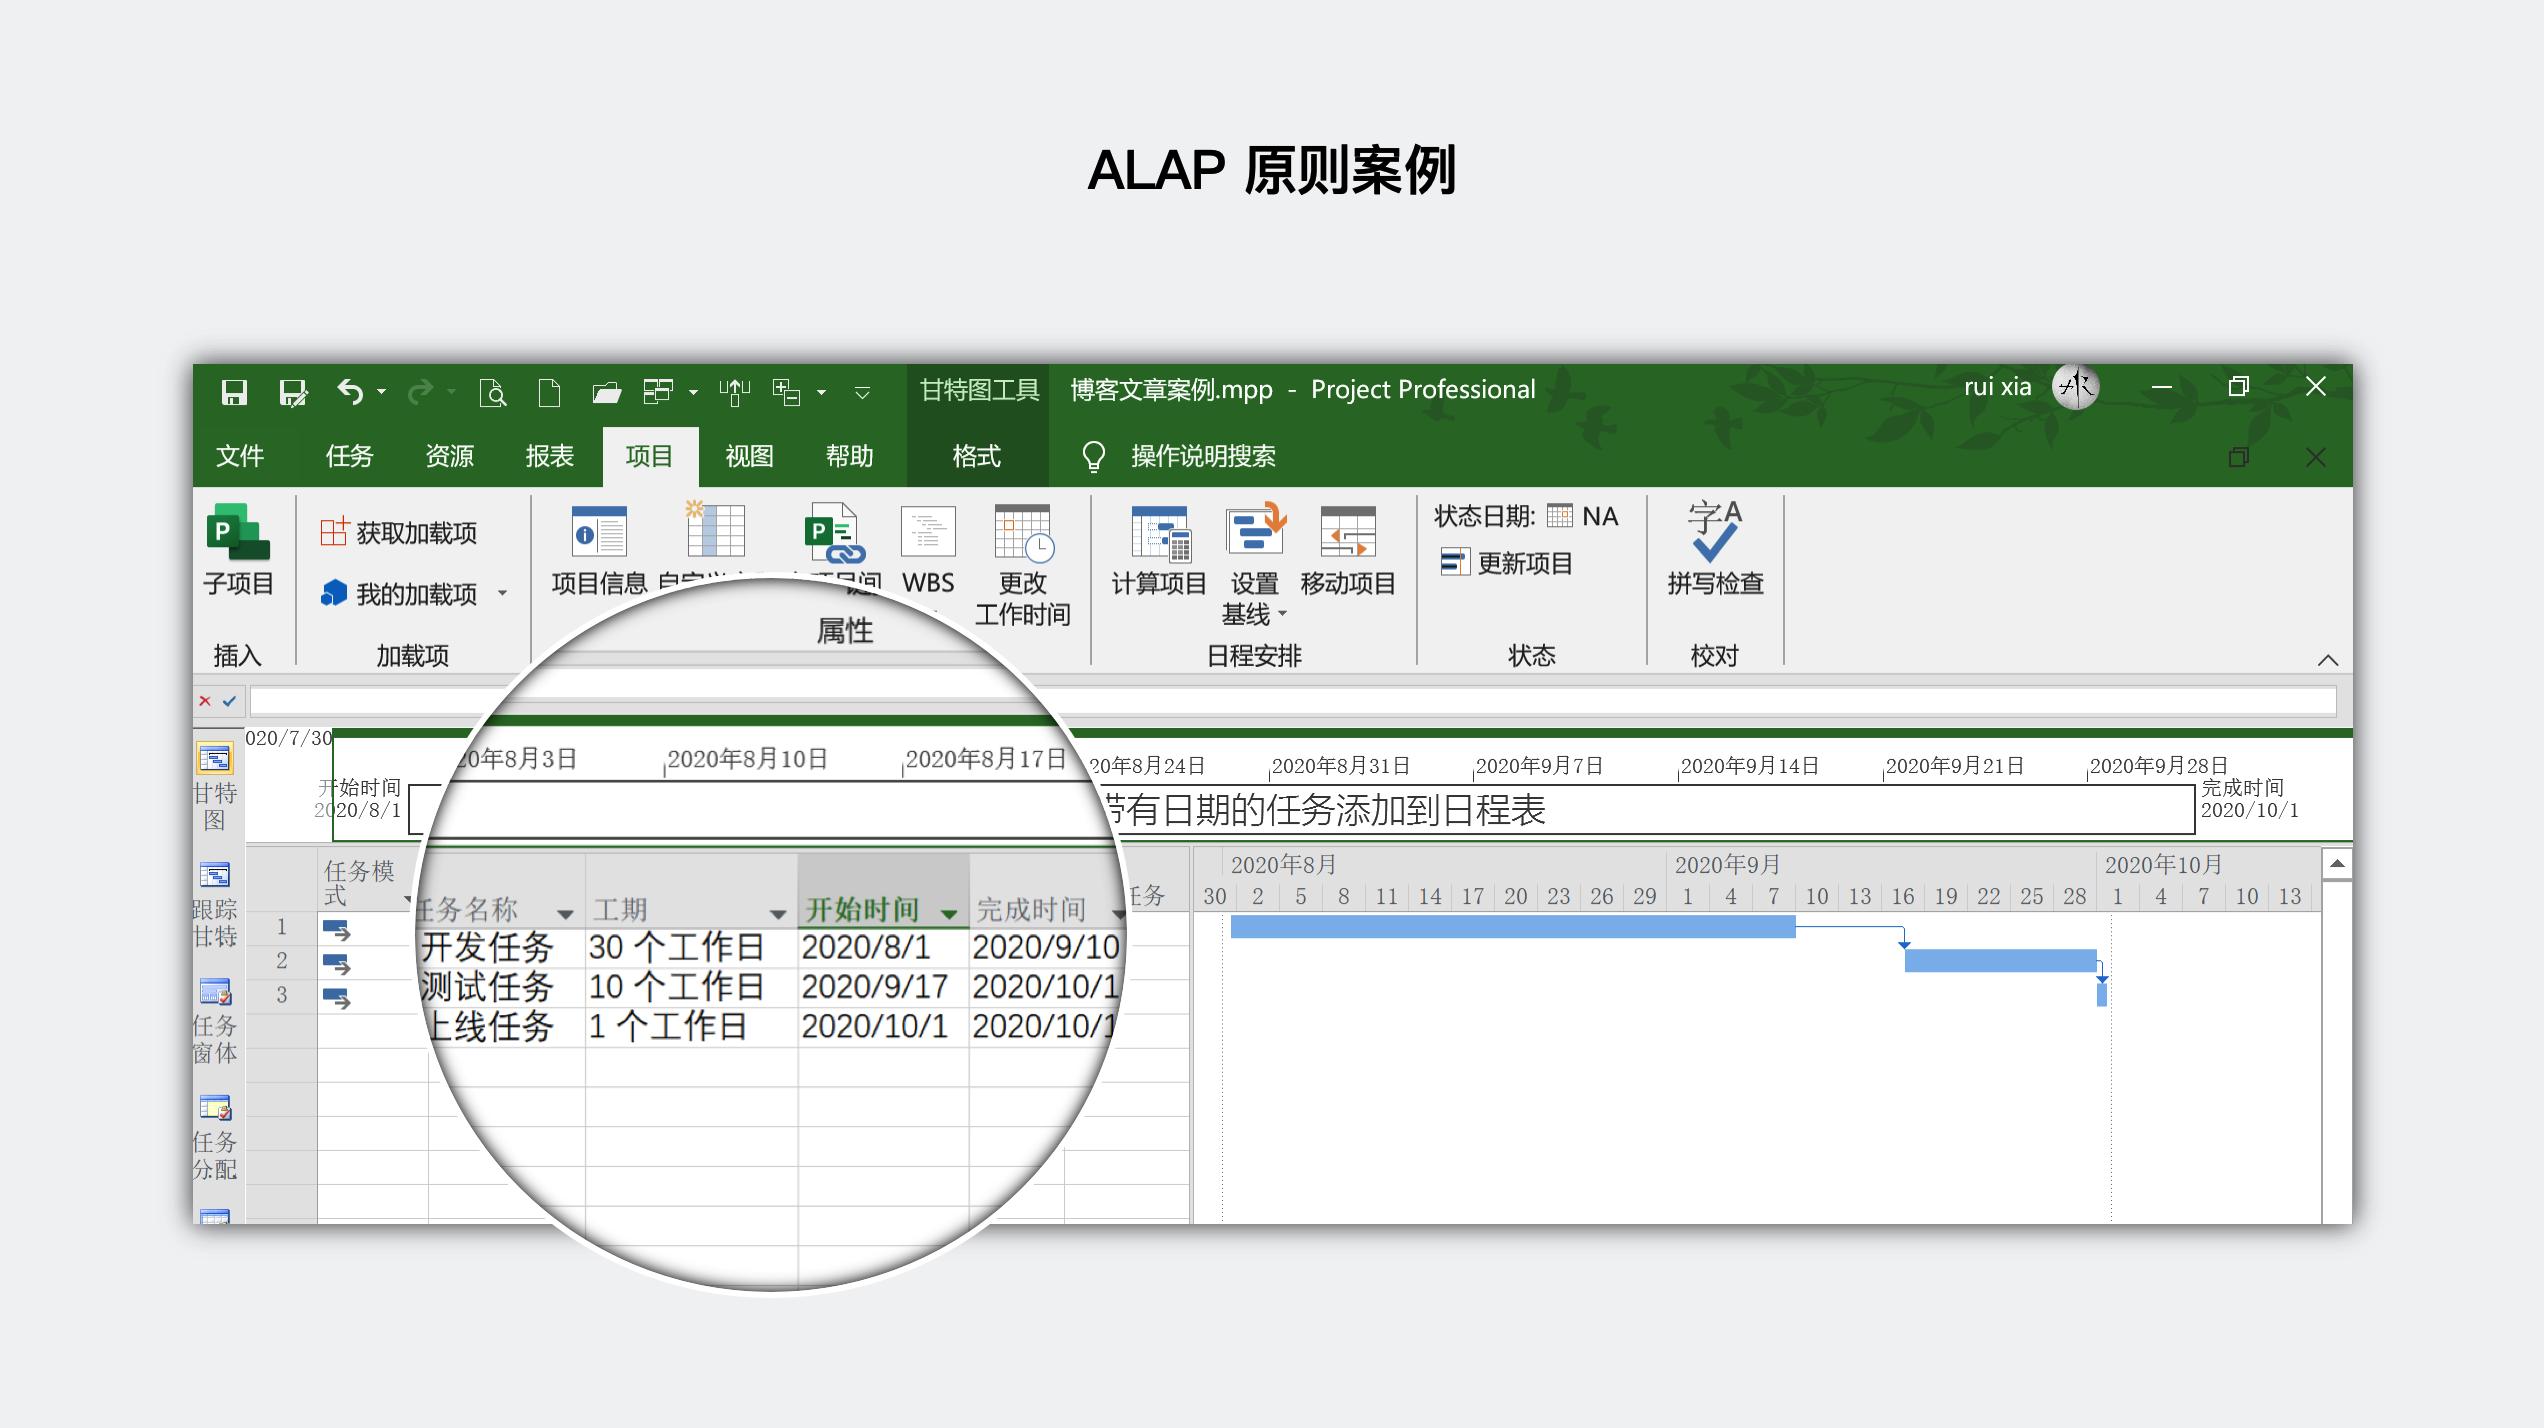Open 任务窗体 view in the view bar

(x=215, y=1021)
